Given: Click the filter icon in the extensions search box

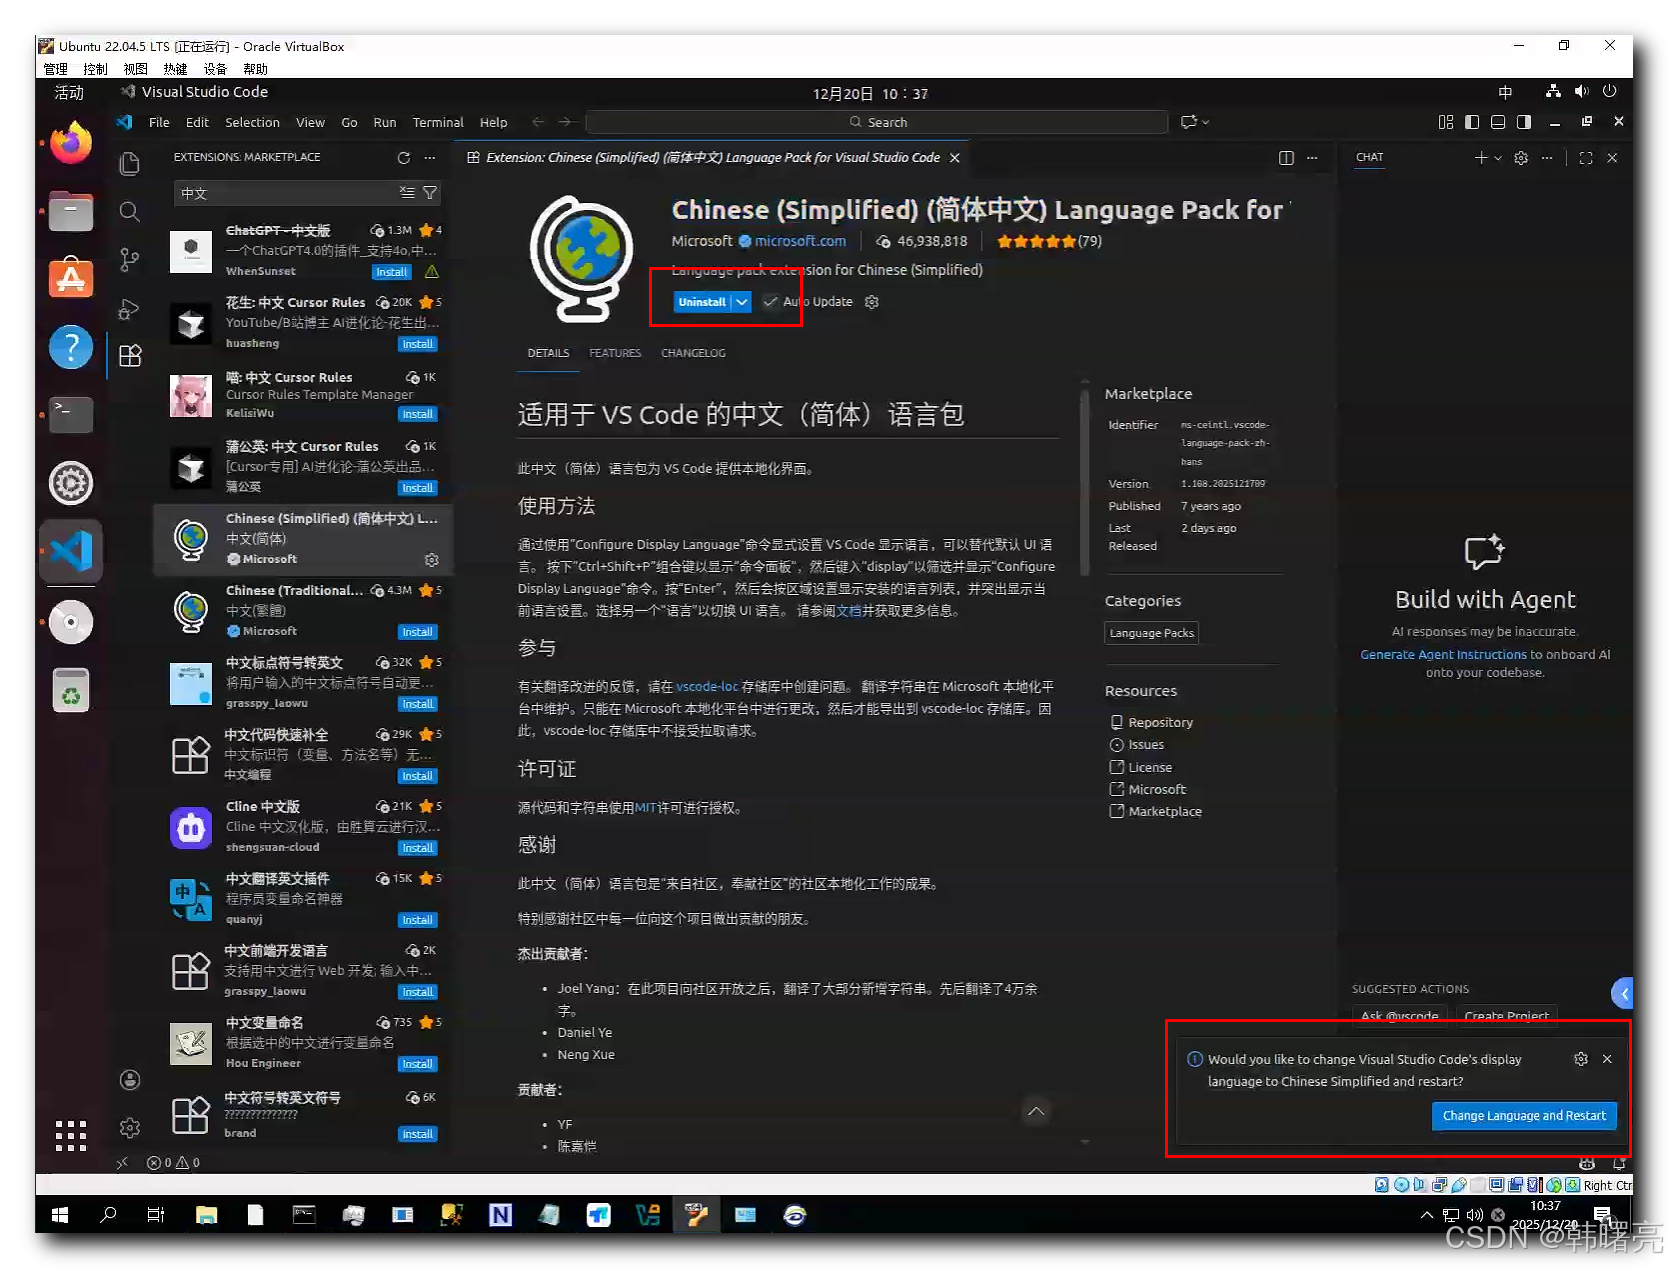Looking at the screenshot, I should [430, 192].
